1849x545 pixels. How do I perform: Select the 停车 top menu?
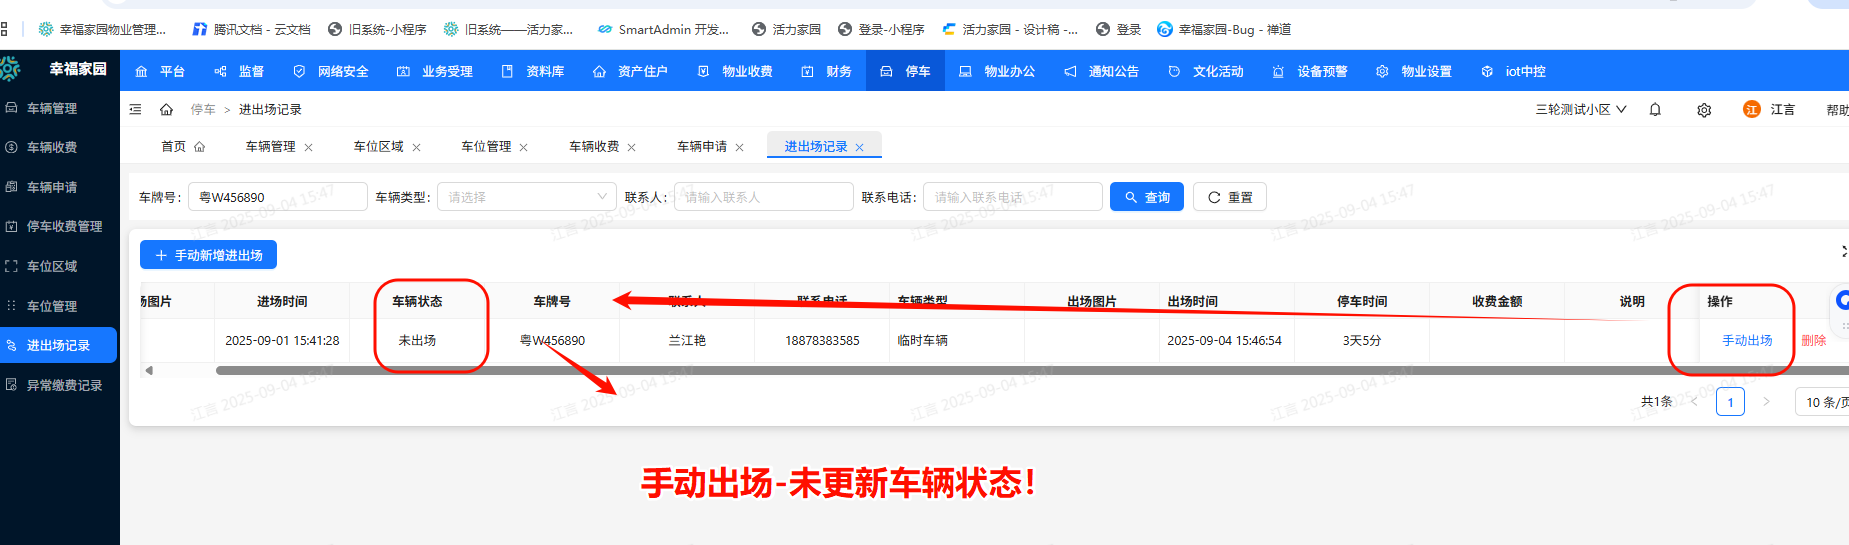point(905,71)
